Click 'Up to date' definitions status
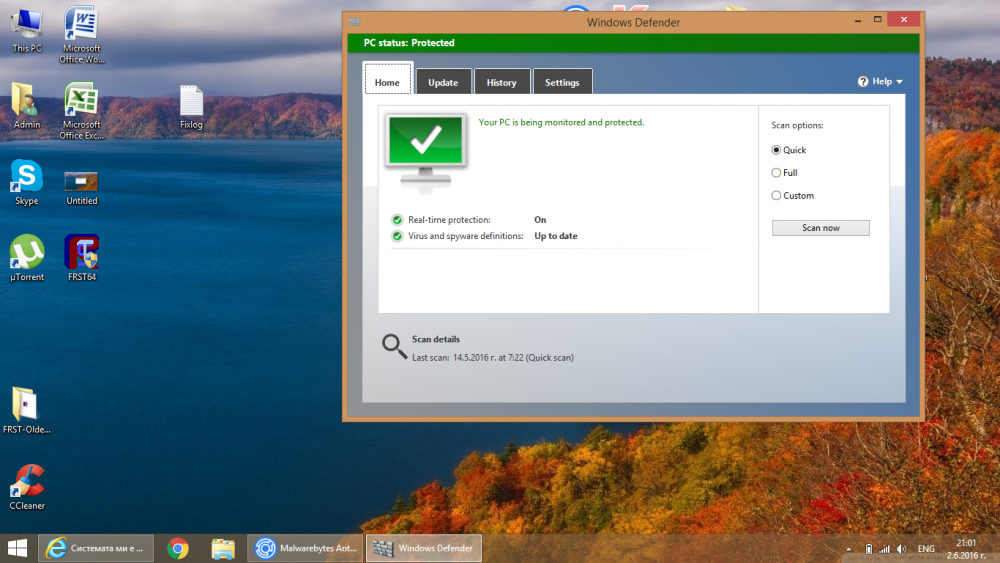The height and width of the screenshot is (563, 1000). coord(555,236)
